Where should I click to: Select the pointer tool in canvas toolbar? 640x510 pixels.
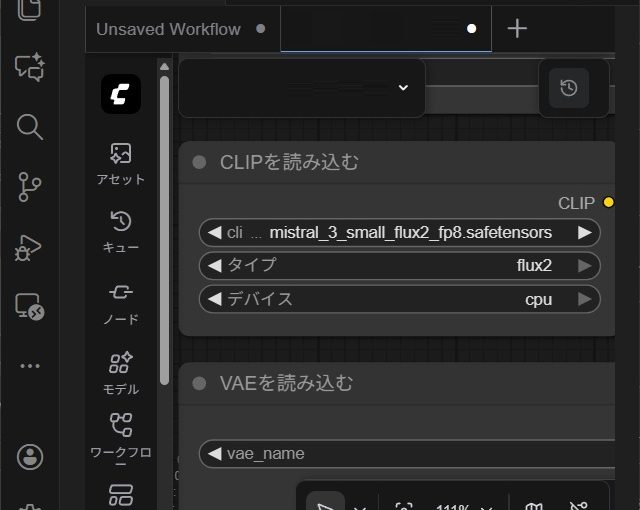pyautogui.click(x=325, y=503)
